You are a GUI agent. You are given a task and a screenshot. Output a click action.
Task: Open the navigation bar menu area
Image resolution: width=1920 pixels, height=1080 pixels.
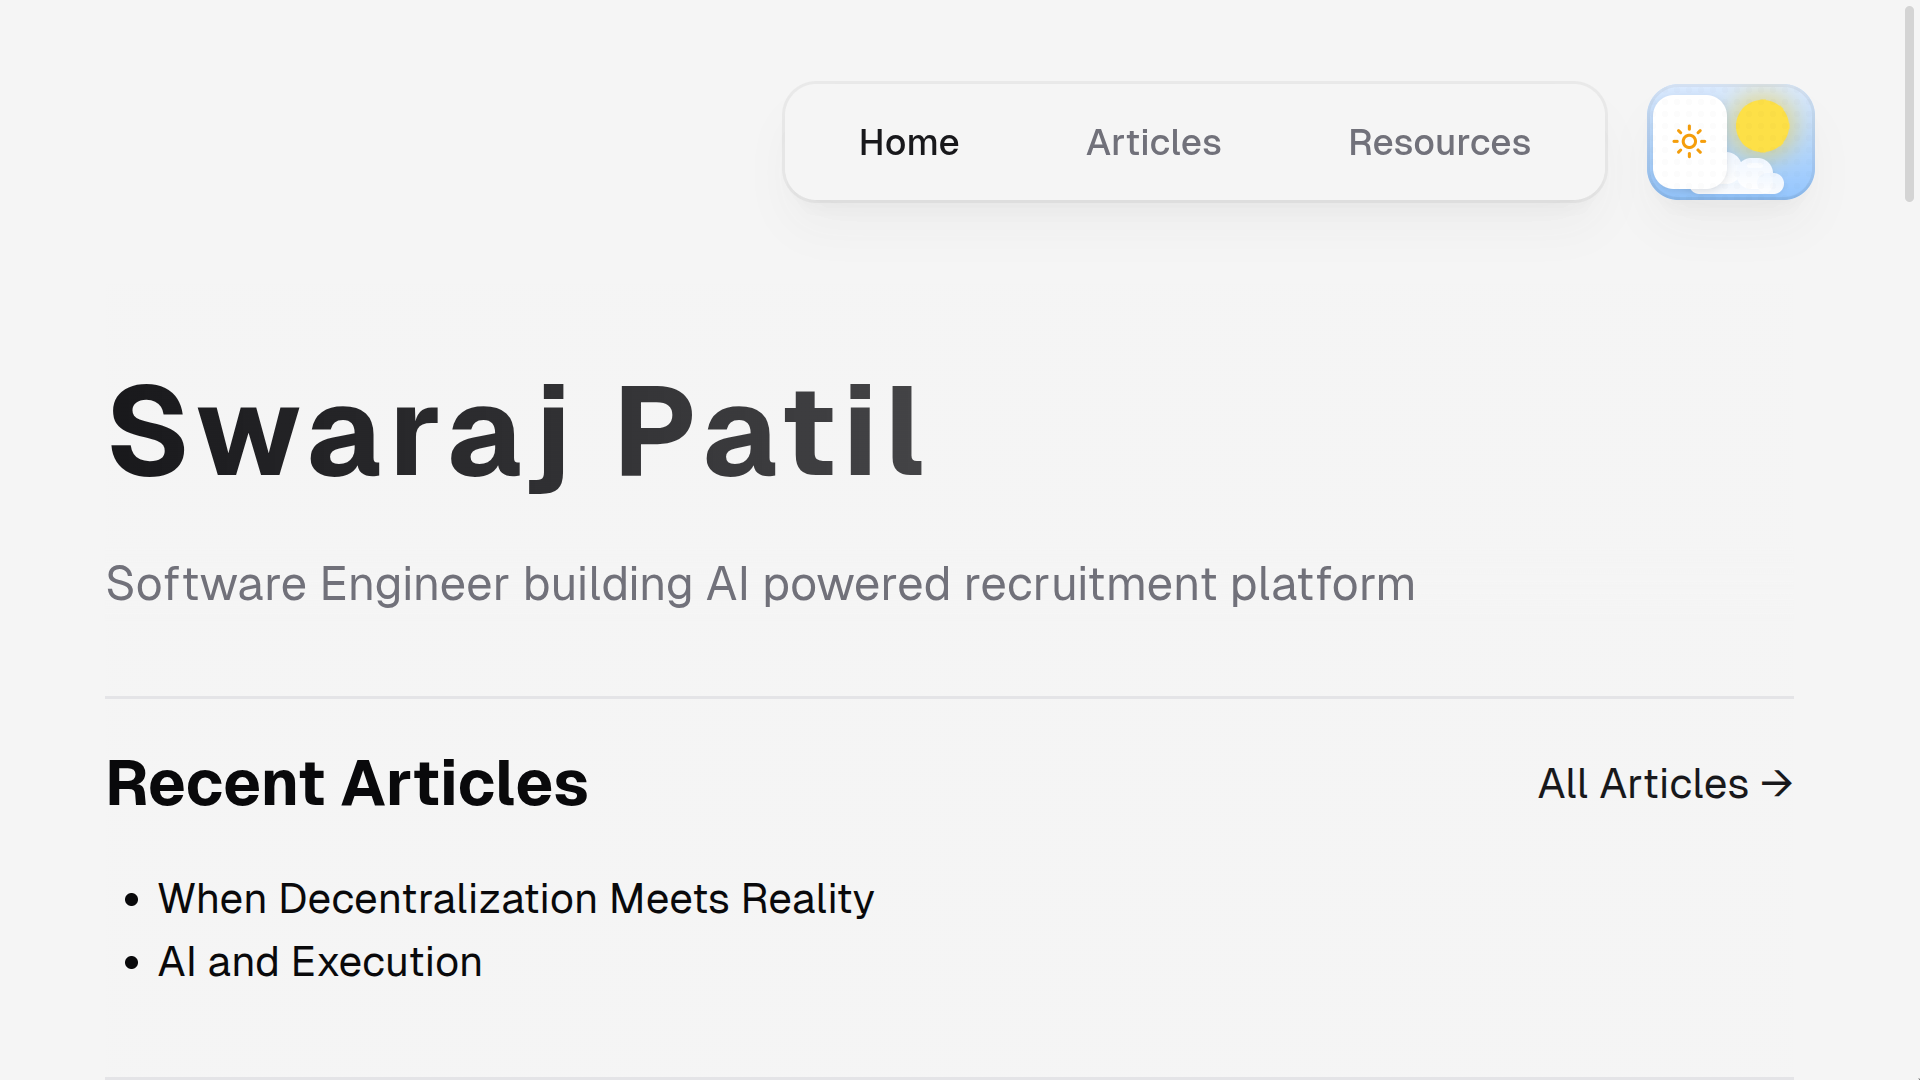tap(1193, 142)
